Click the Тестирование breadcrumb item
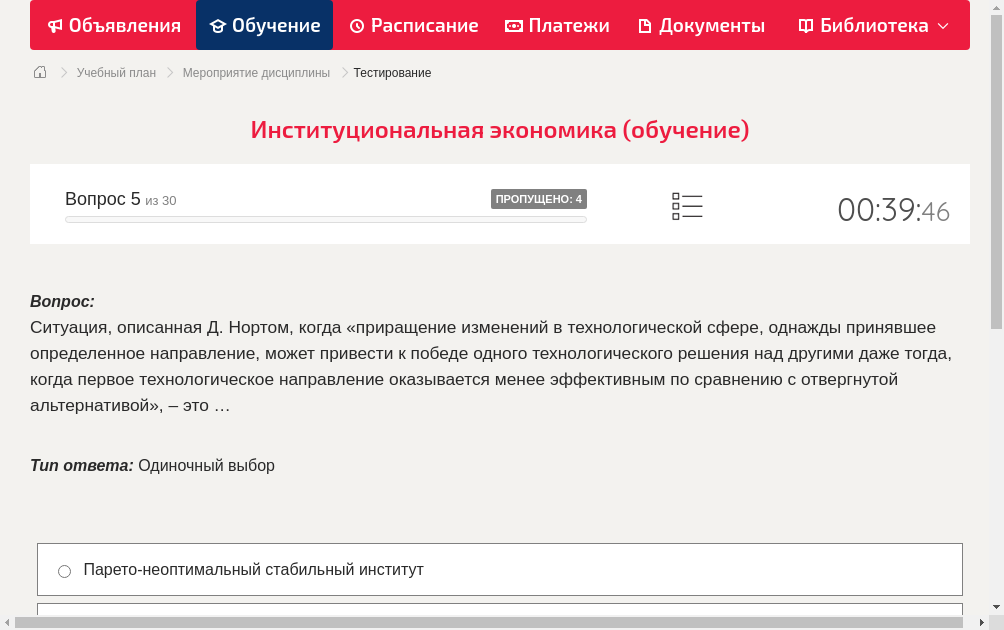This screenshot has height=630, width=1004. click(x=392, y=73)
